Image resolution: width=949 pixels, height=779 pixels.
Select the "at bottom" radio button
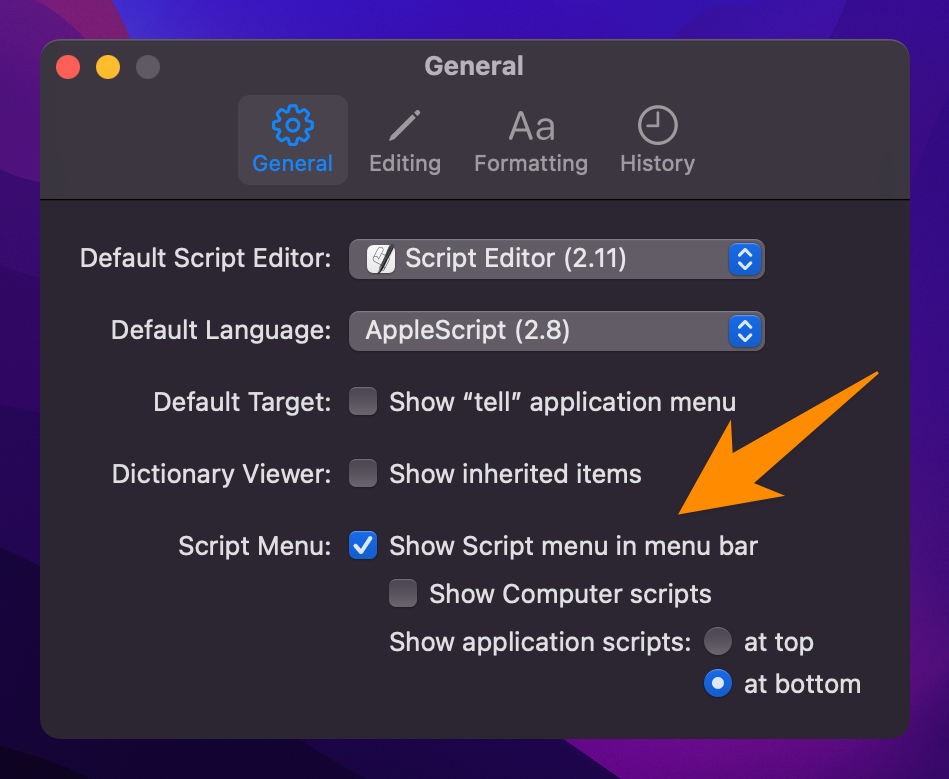(718, 684)
